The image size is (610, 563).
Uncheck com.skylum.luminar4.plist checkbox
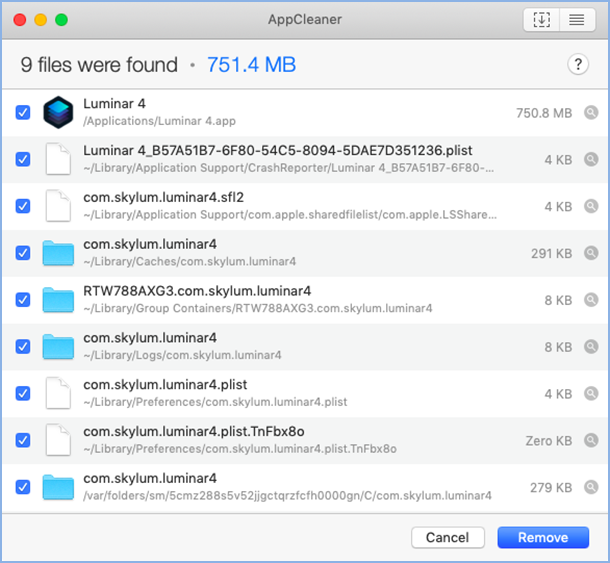[x=23, y=393]
